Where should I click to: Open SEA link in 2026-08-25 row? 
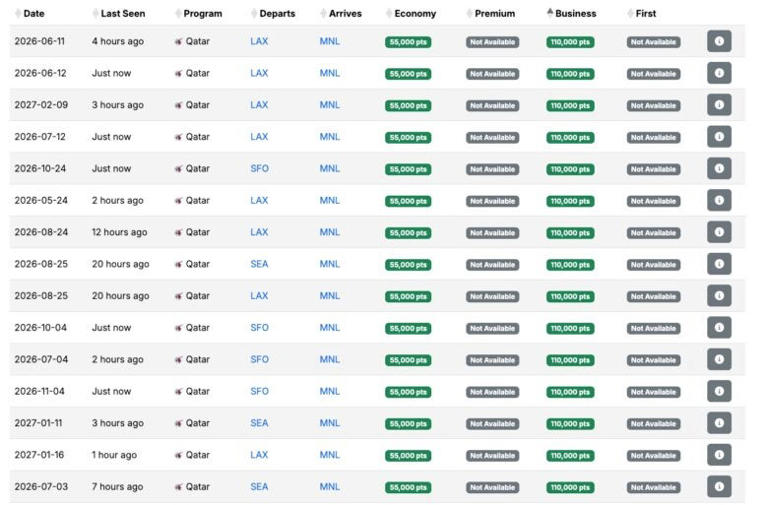259,264
